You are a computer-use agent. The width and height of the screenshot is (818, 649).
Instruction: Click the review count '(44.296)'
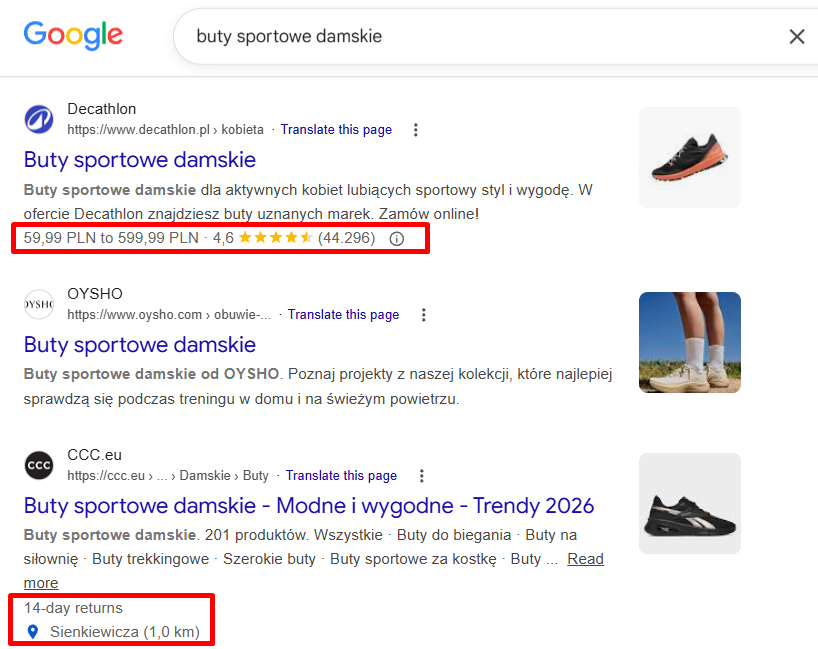tap(346, 238)
